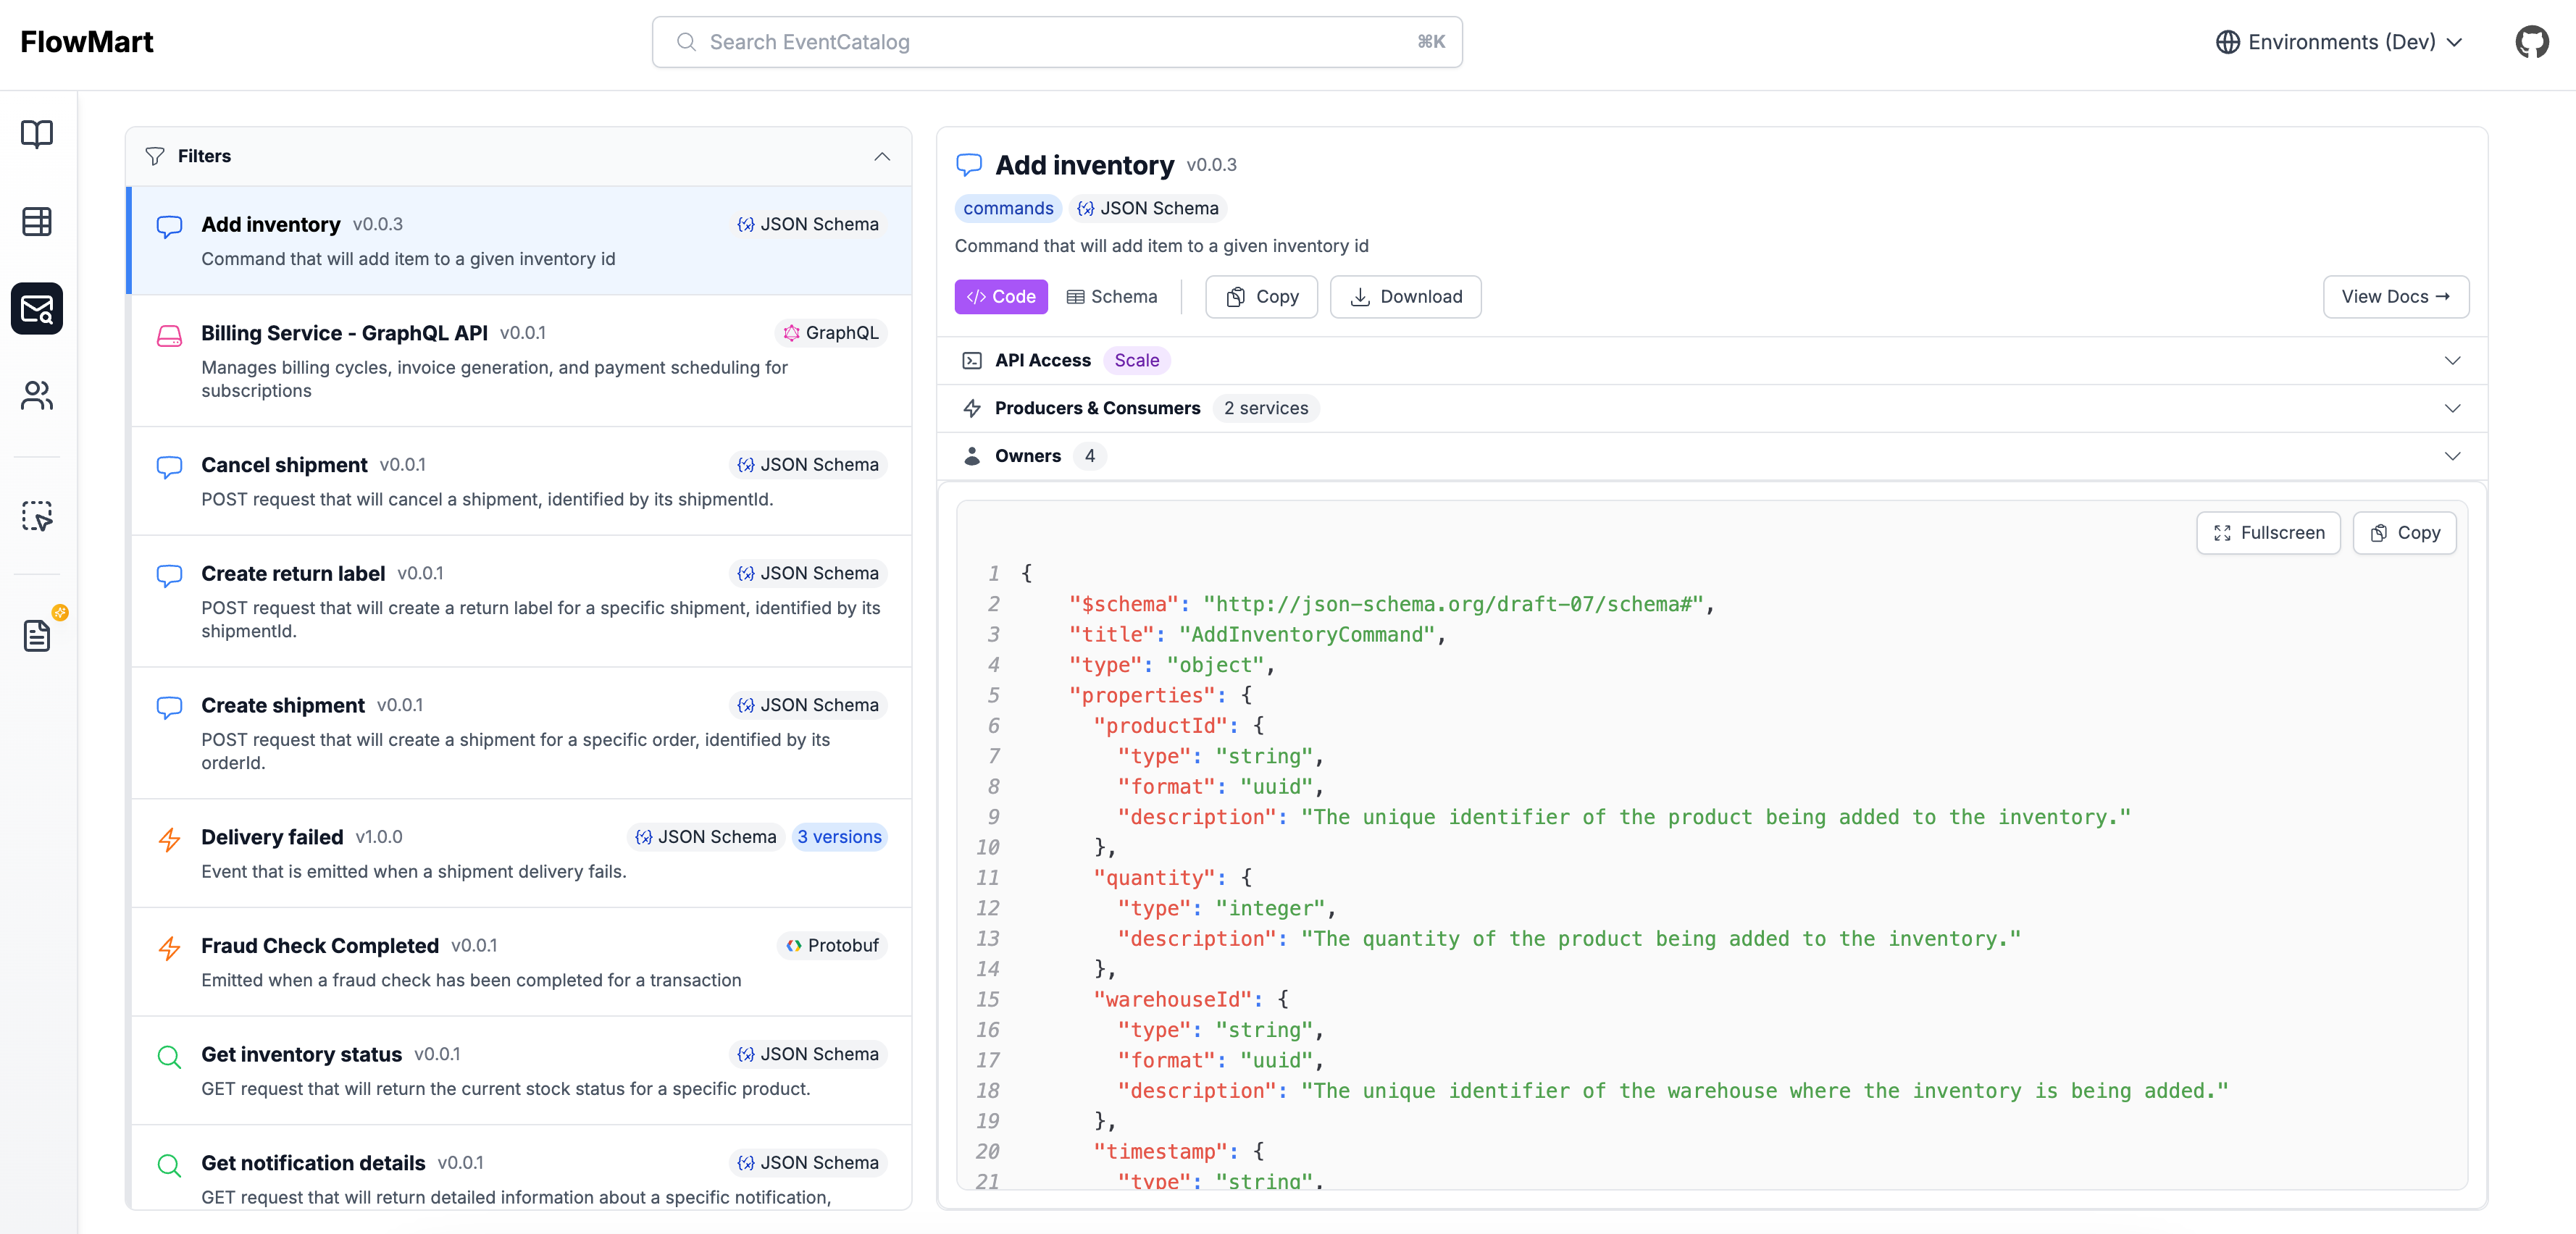Viewport: 2576px width, 1234px height.
Task: Copy the schema using toolbar Copy button
Action: click(x=1262, y=297)
